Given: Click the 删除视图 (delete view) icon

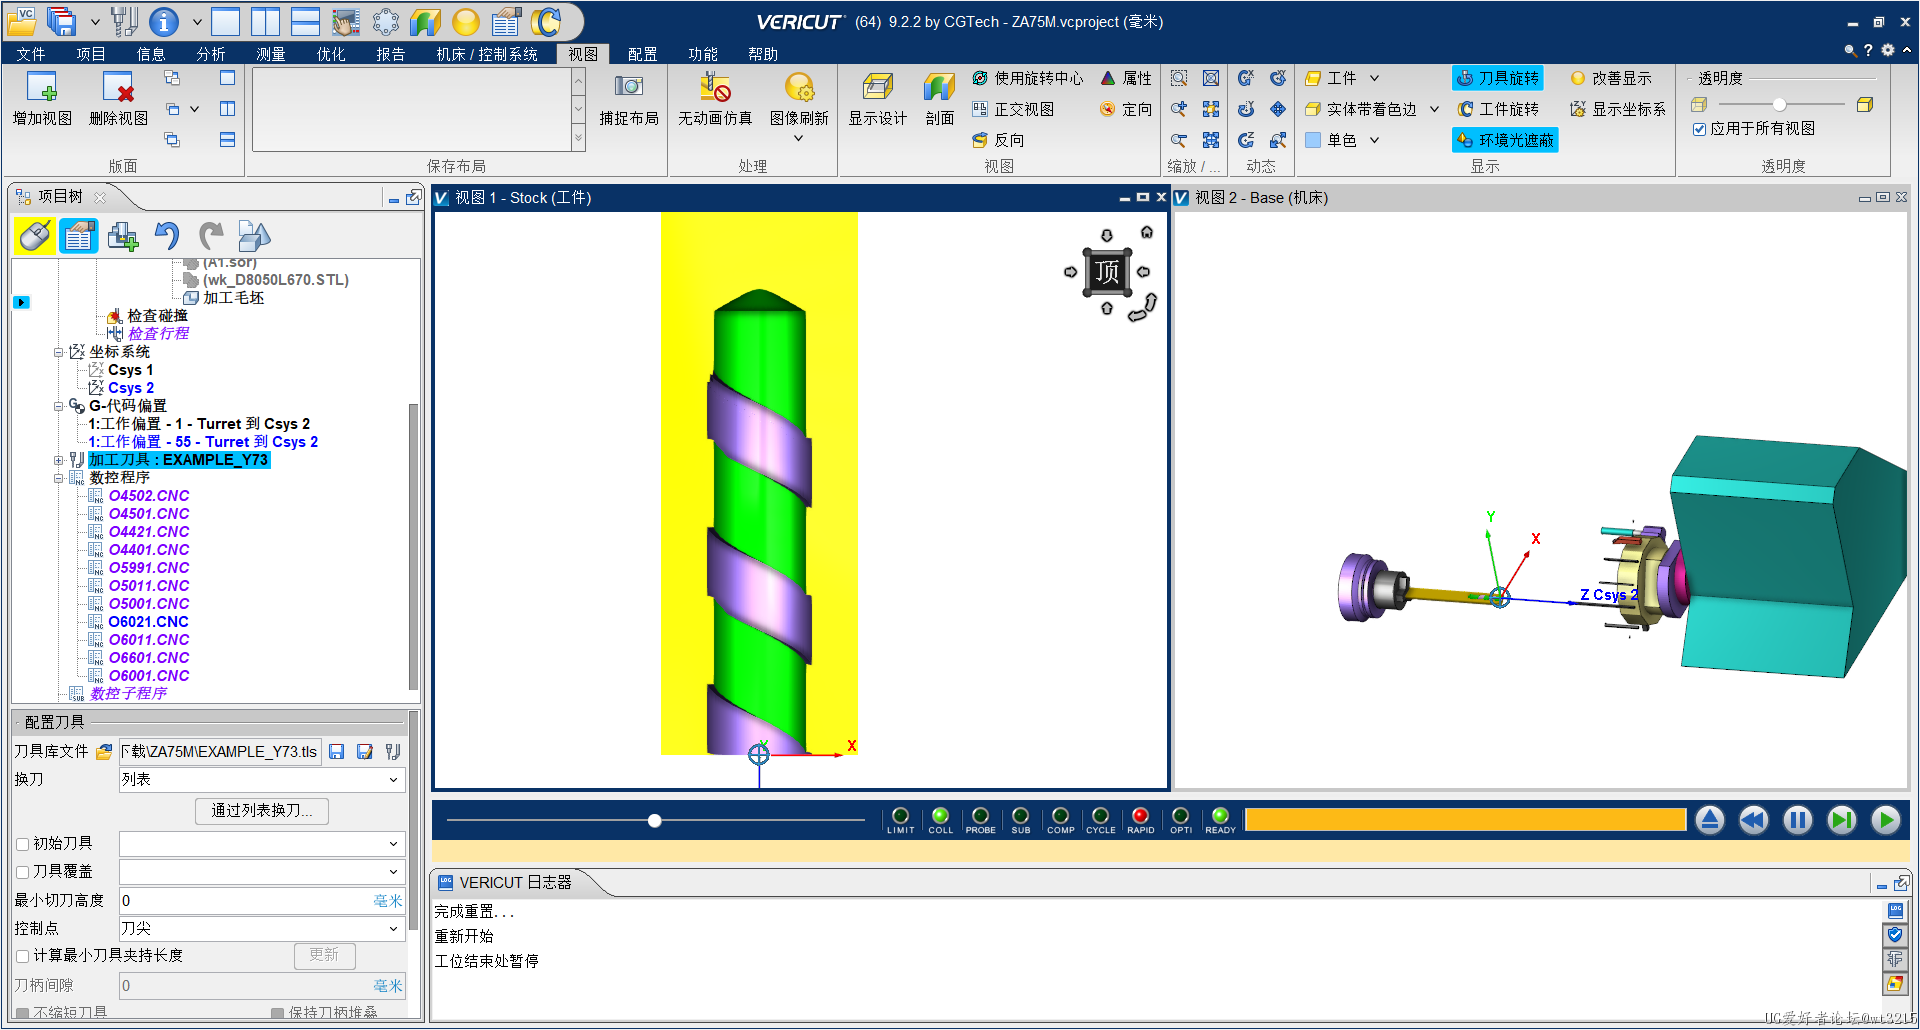Looking at the screenshot, I should 118,87.
